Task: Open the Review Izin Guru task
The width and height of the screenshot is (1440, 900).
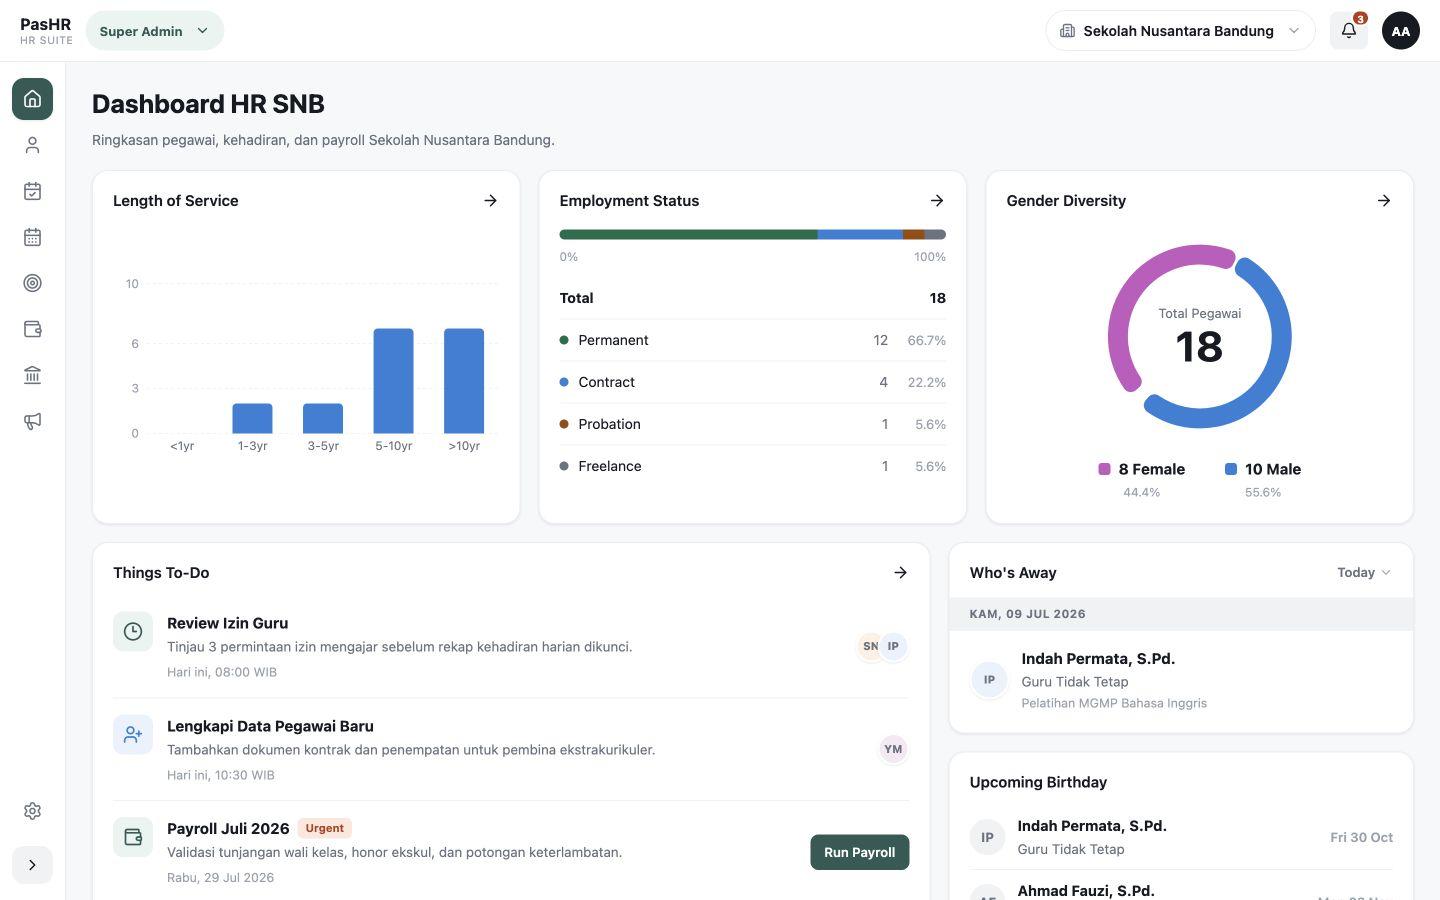Action: point(510,646)
